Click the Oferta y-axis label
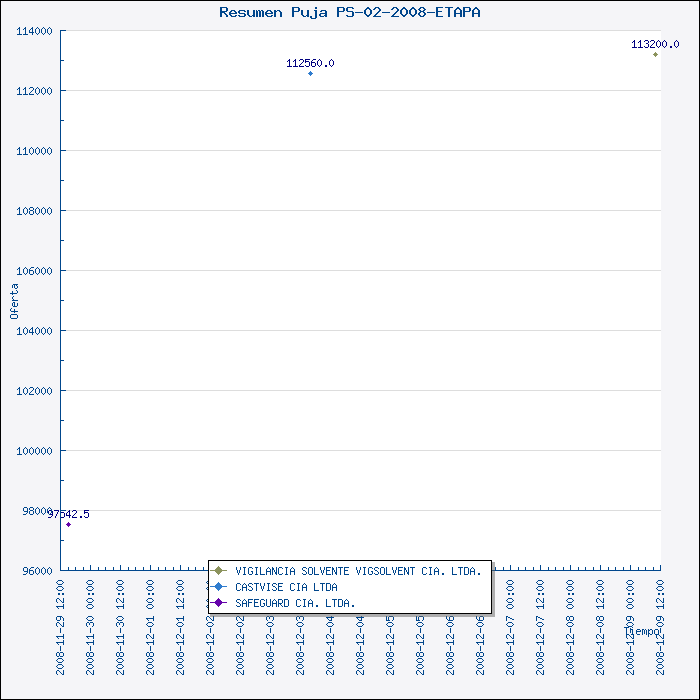This screenshot has height=700, width=700. pos(14,300)
